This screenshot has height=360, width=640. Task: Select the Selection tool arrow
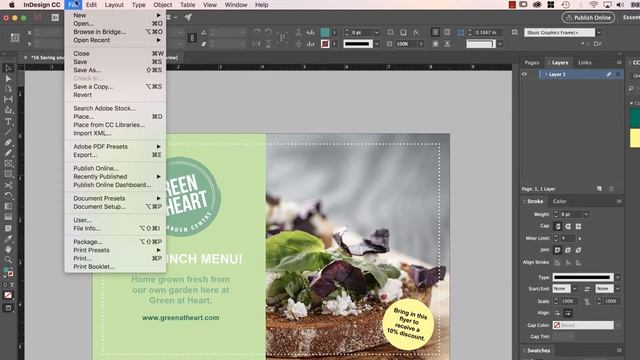point(8,68)
